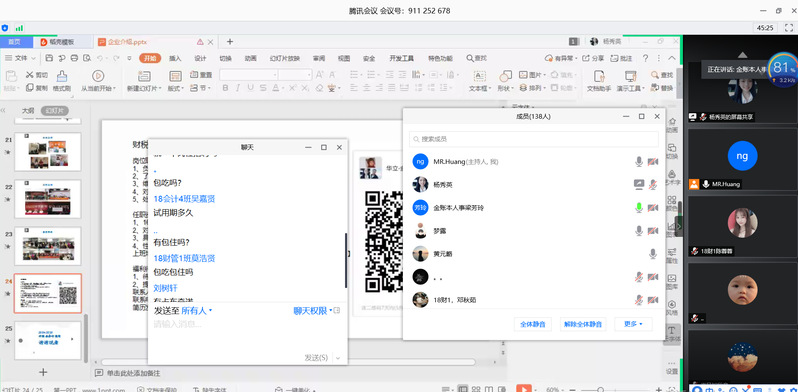Toggle microphone for member 梦露

[639, 231]
